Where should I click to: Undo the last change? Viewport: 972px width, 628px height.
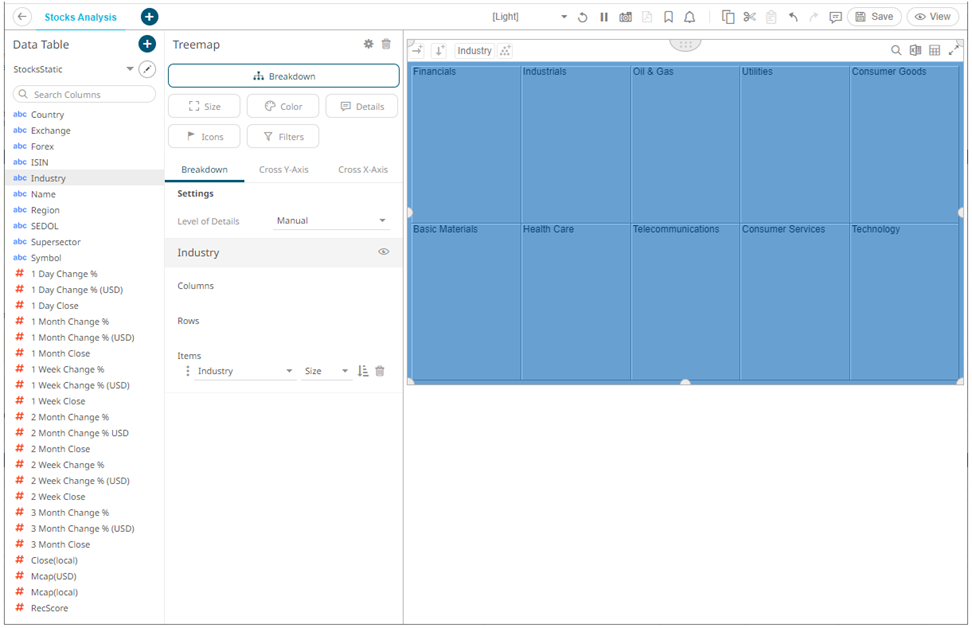coord(793,16)
